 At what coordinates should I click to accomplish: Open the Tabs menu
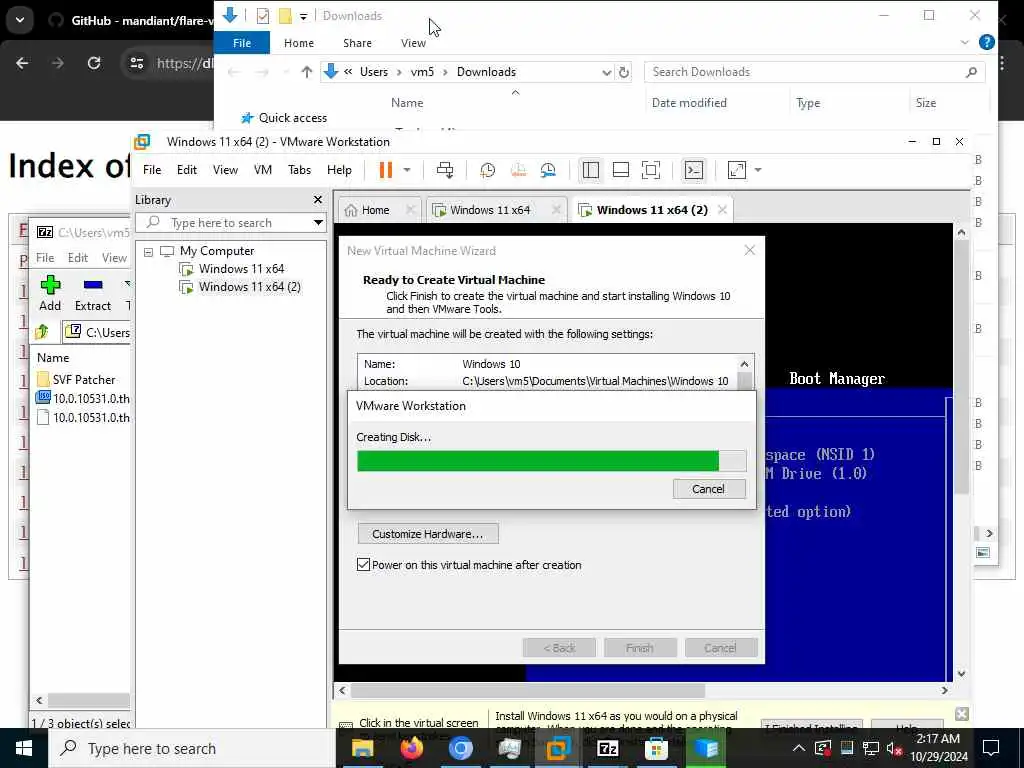299,170
